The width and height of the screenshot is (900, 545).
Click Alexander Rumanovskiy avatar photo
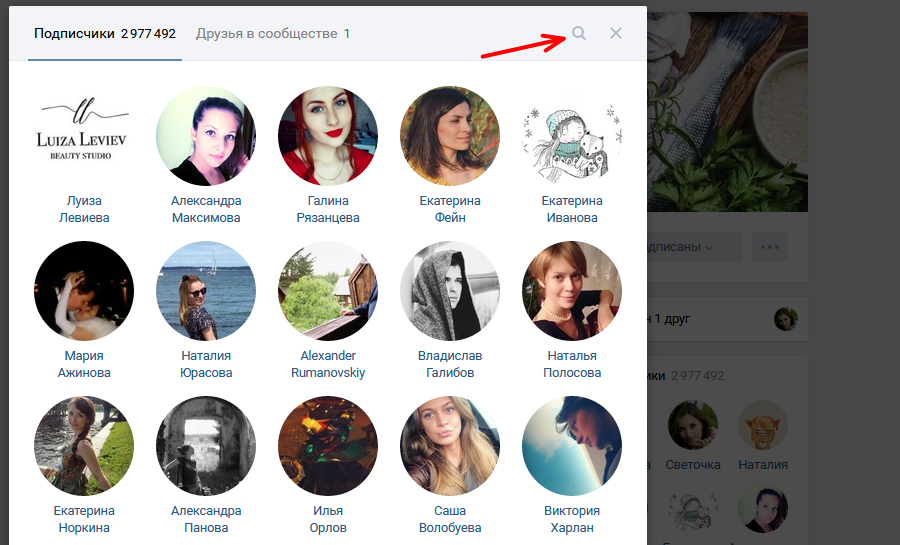(x=328, y=291)
